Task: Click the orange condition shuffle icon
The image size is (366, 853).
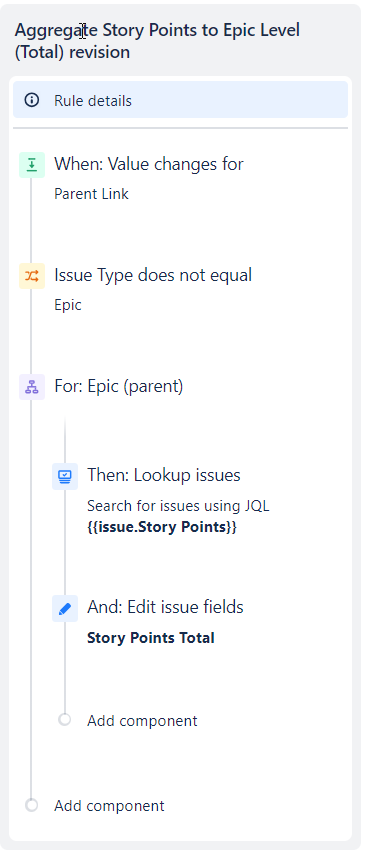Action: click(x=32, y=276)
